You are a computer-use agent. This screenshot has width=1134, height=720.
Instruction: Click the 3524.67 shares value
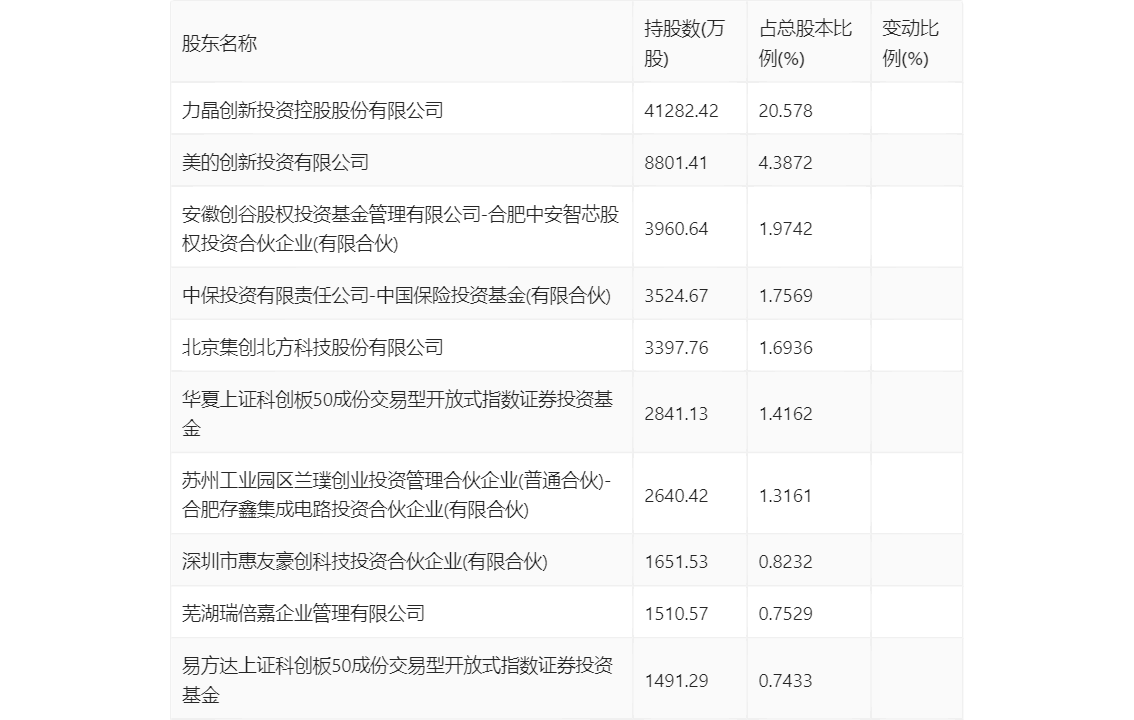coord(675,296)
